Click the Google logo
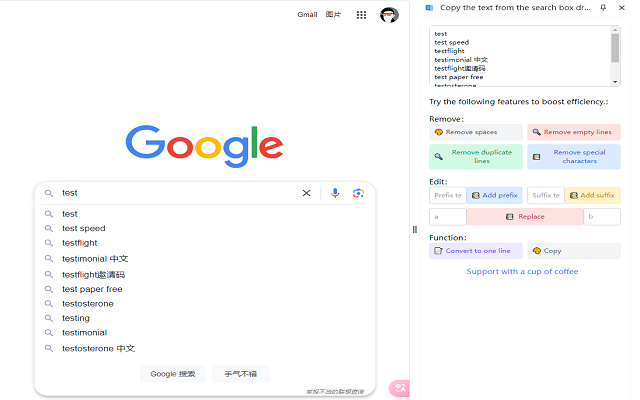 coord(204,146)
